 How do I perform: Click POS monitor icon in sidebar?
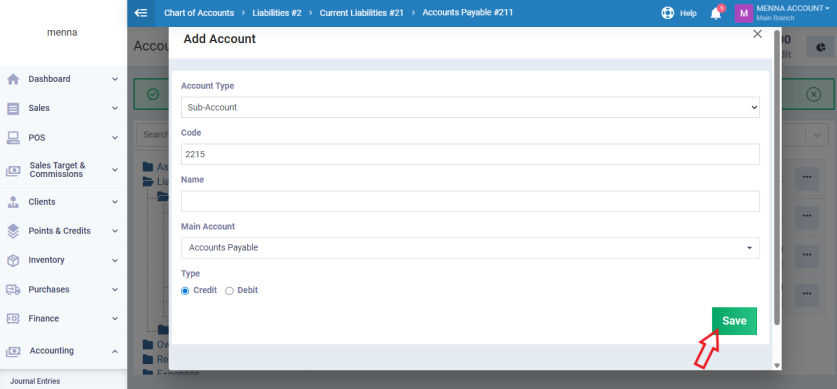click(13, 138)
